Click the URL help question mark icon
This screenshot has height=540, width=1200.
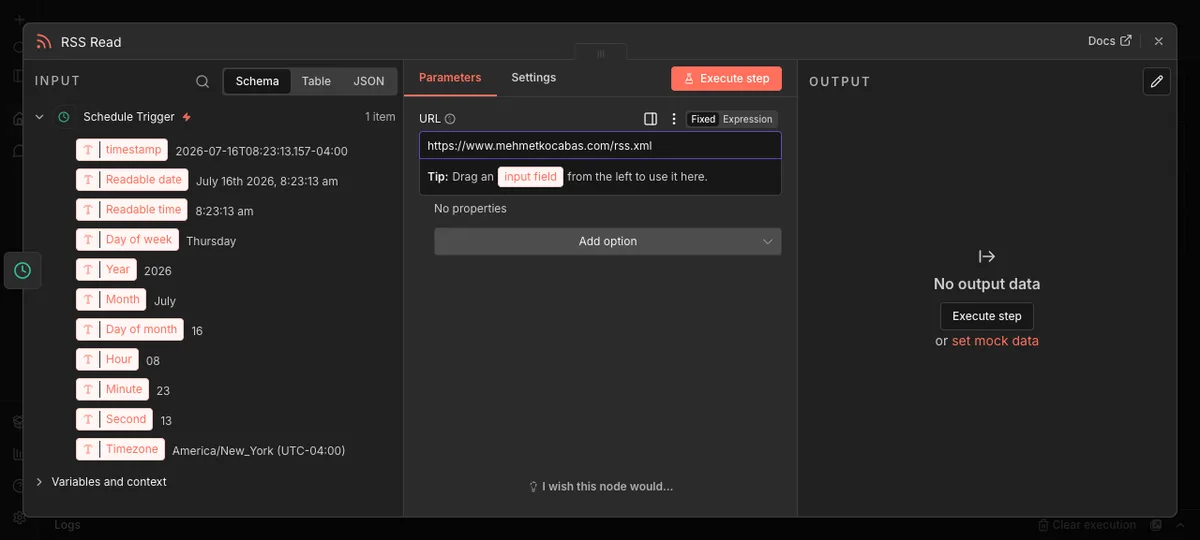pos(450,119)
